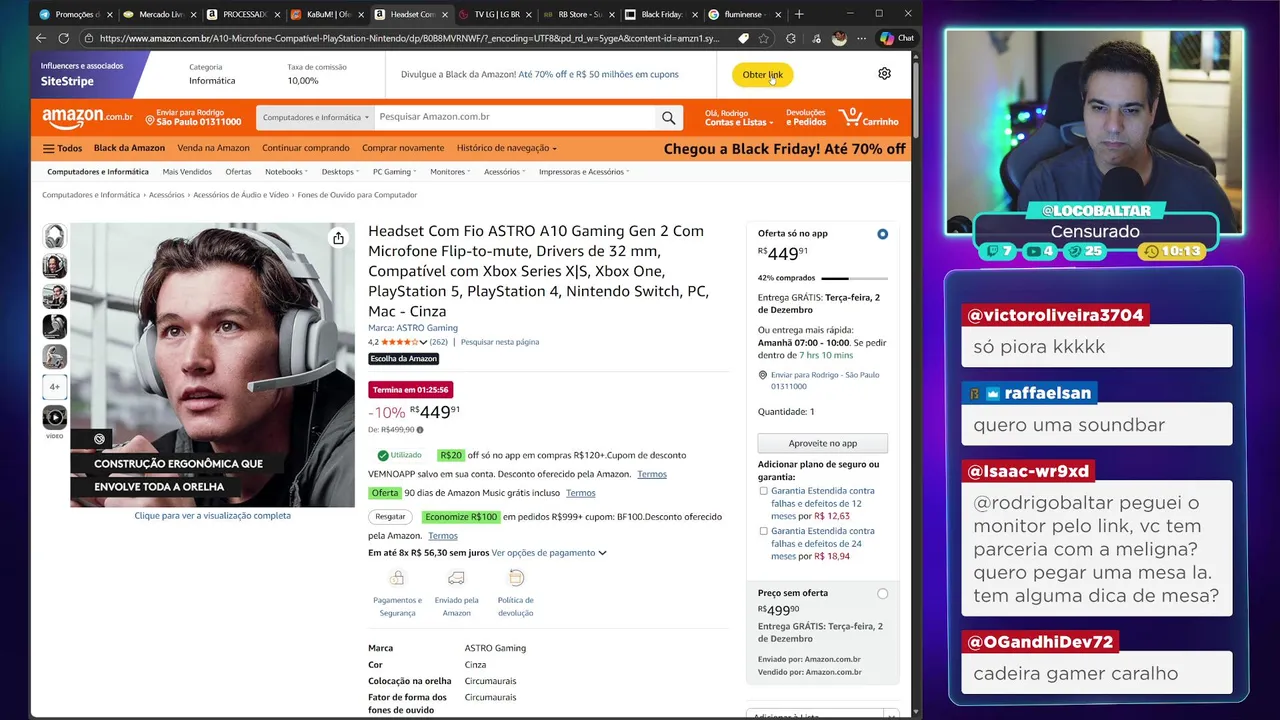1280x720 pixels.
Task: Bookmark page with the star icon
Action: (764, 38)
